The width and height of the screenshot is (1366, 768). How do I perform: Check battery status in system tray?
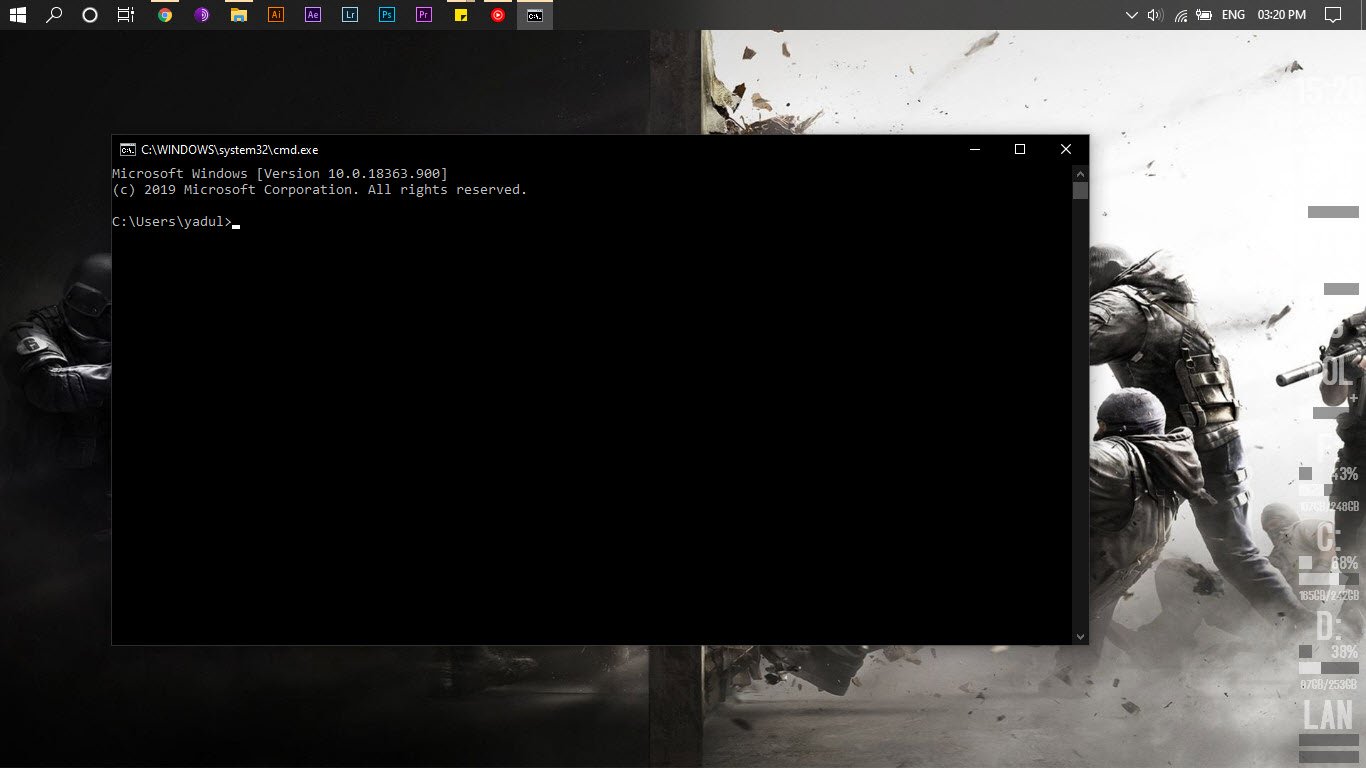1204,15
